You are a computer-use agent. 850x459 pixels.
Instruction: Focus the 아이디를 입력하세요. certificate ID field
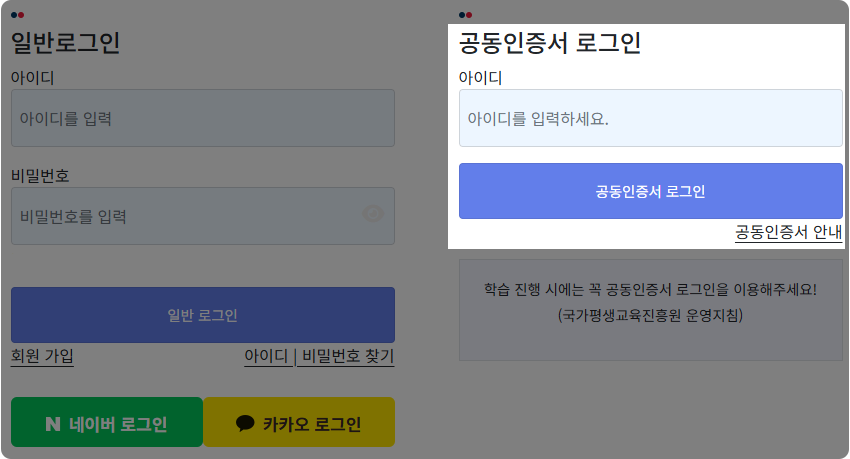pyautogui.click(x=651, y=118)
